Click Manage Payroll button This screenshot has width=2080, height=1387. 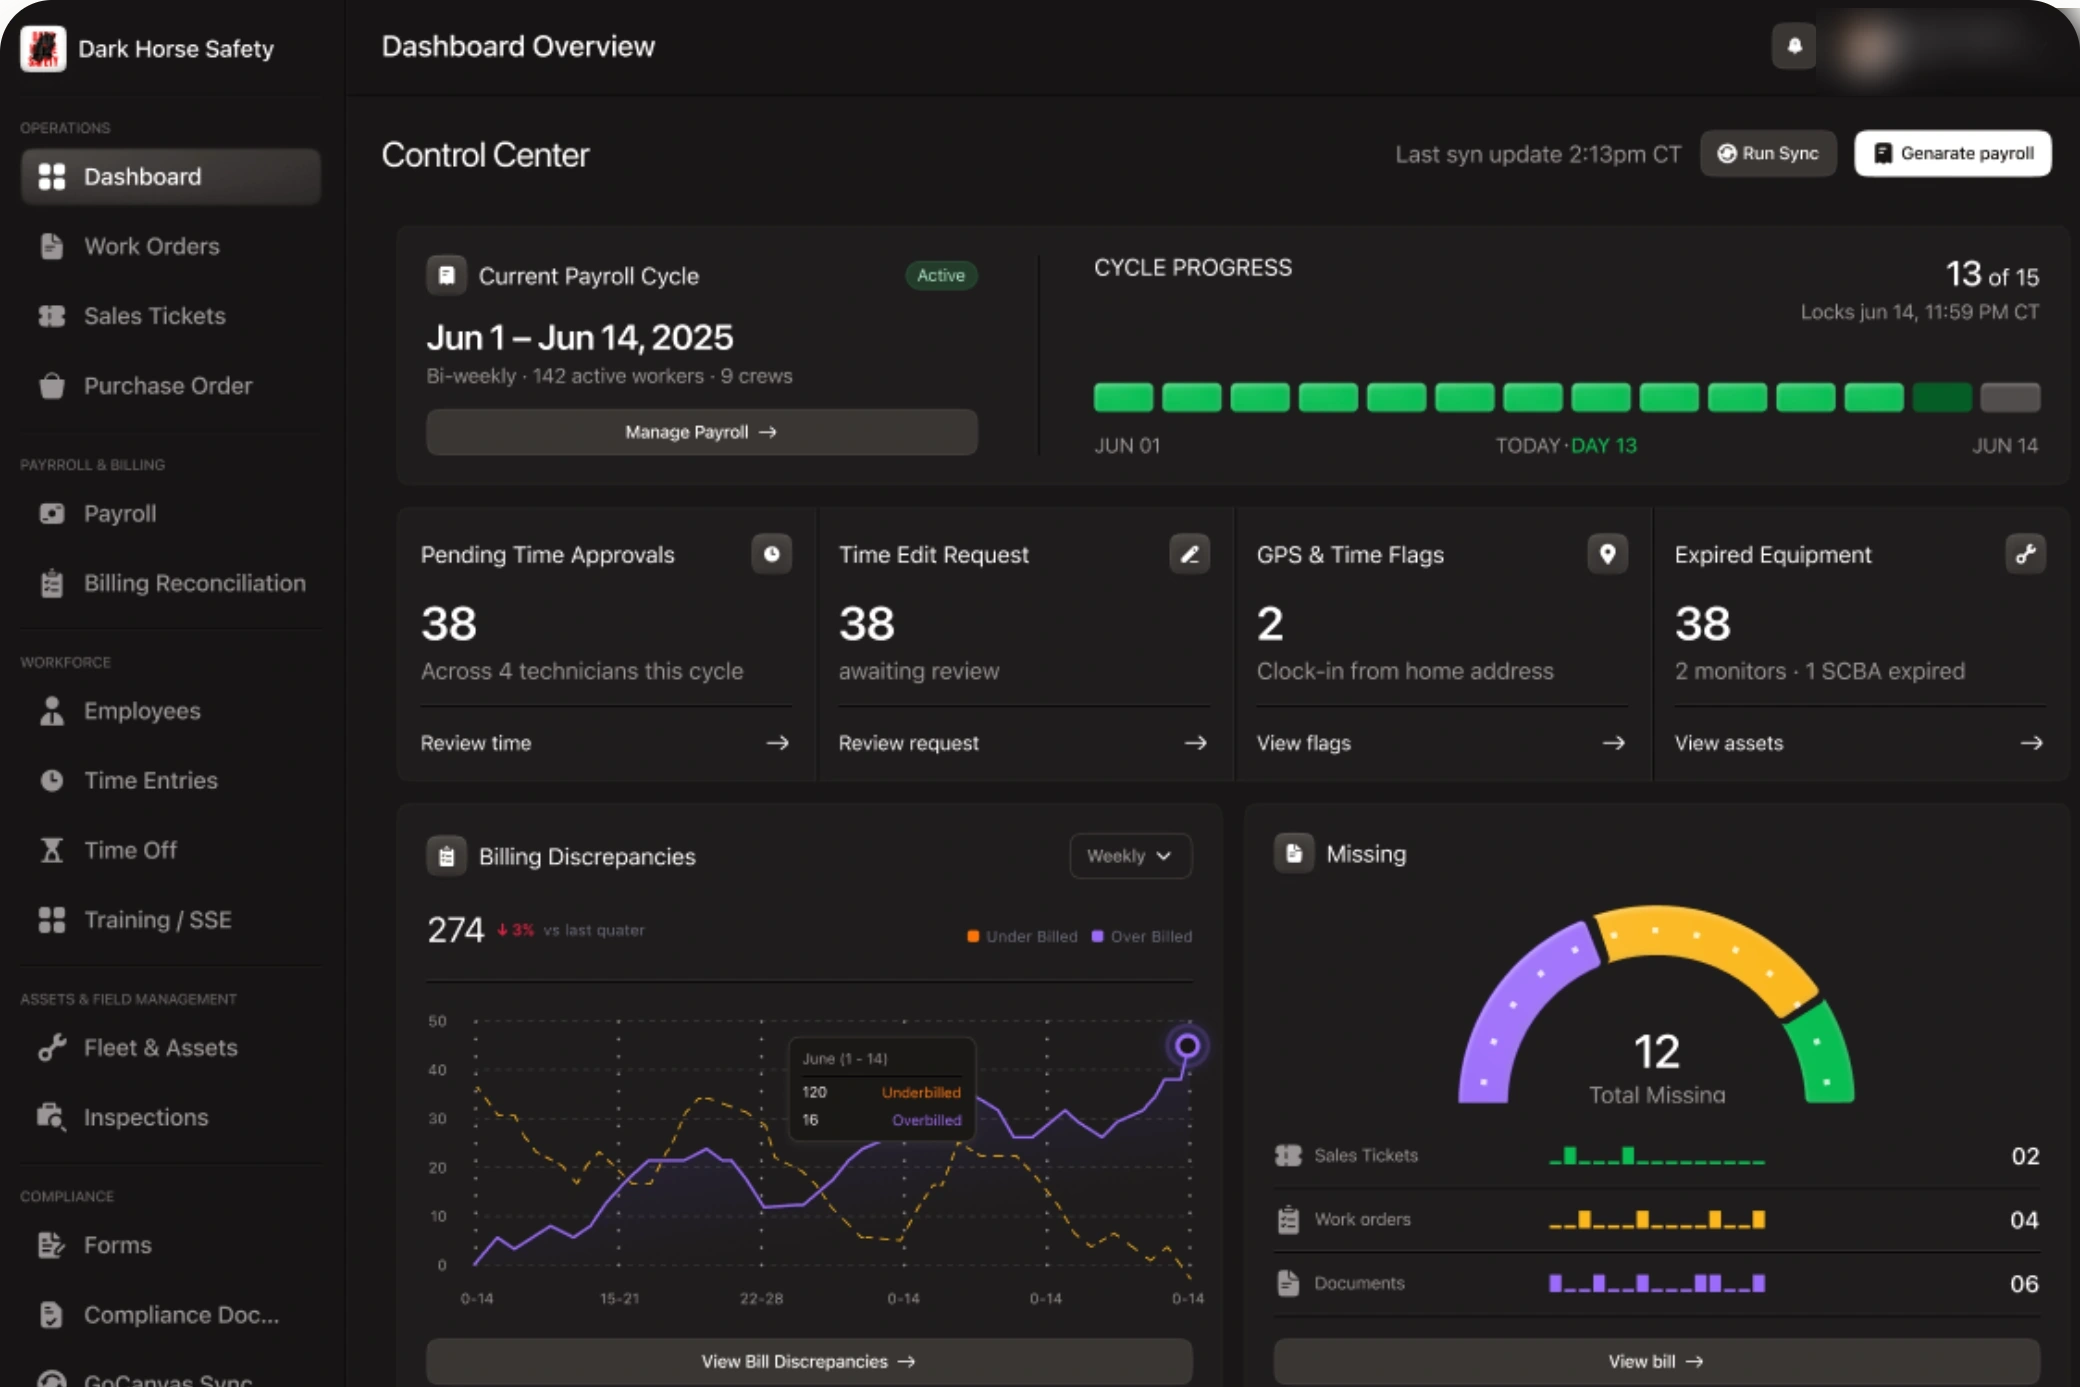pyautogui.click(x=701, y=432)
